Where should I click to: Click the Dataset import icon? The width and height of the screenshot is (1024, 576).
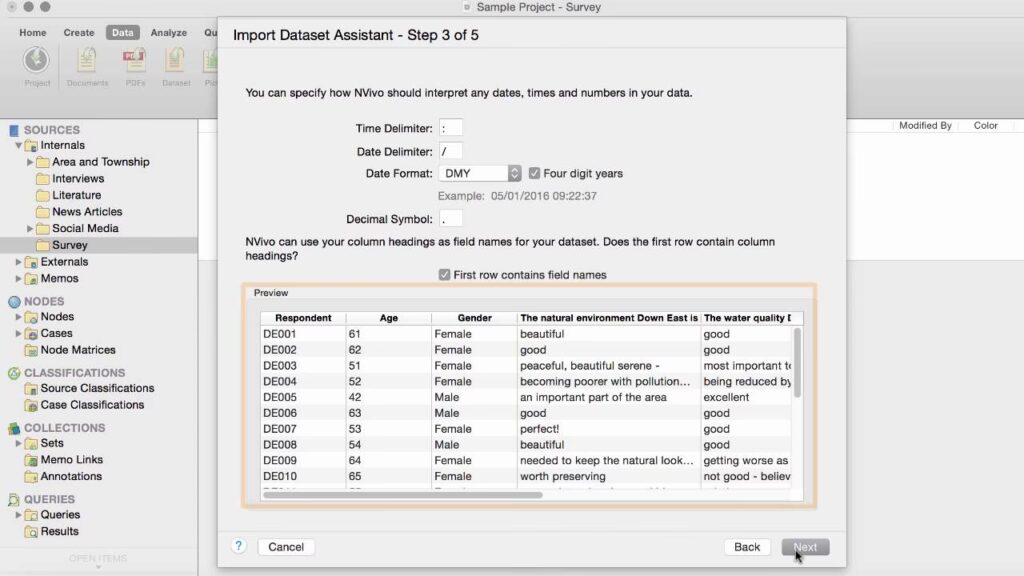(x=176, y=62)
